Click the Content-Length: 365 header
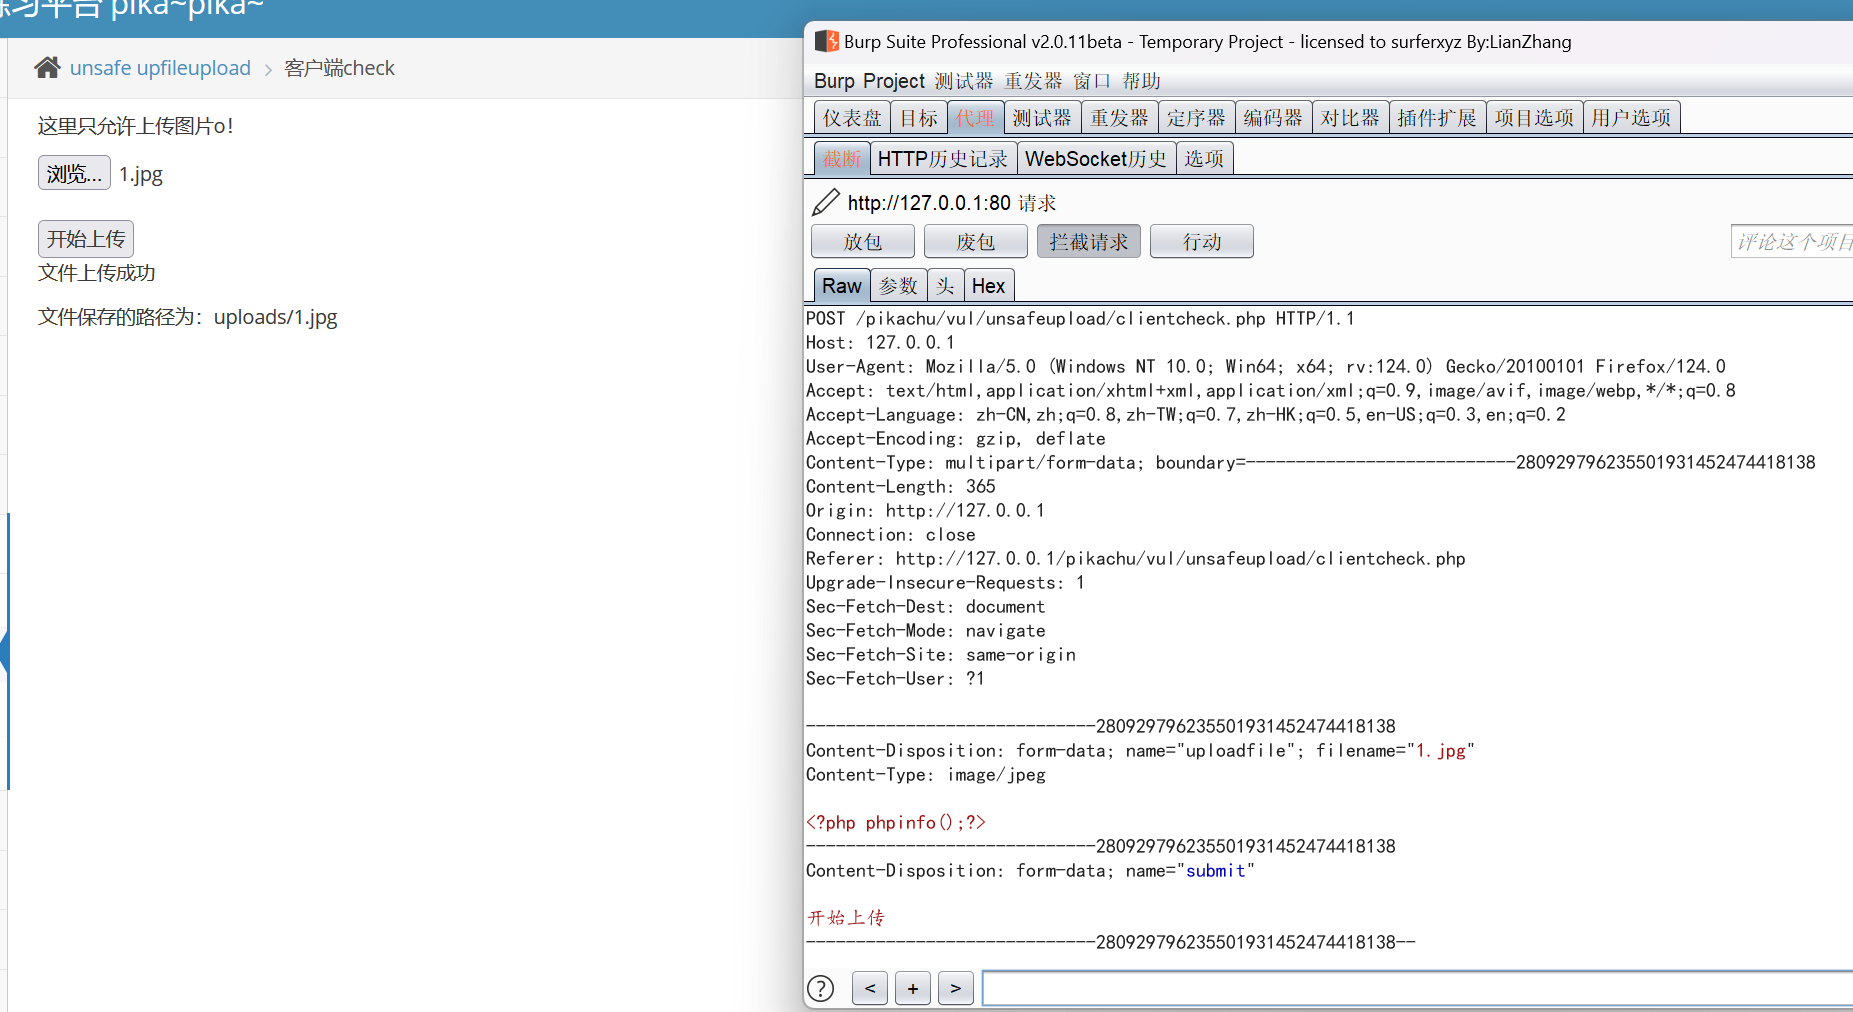 point(901,487)
